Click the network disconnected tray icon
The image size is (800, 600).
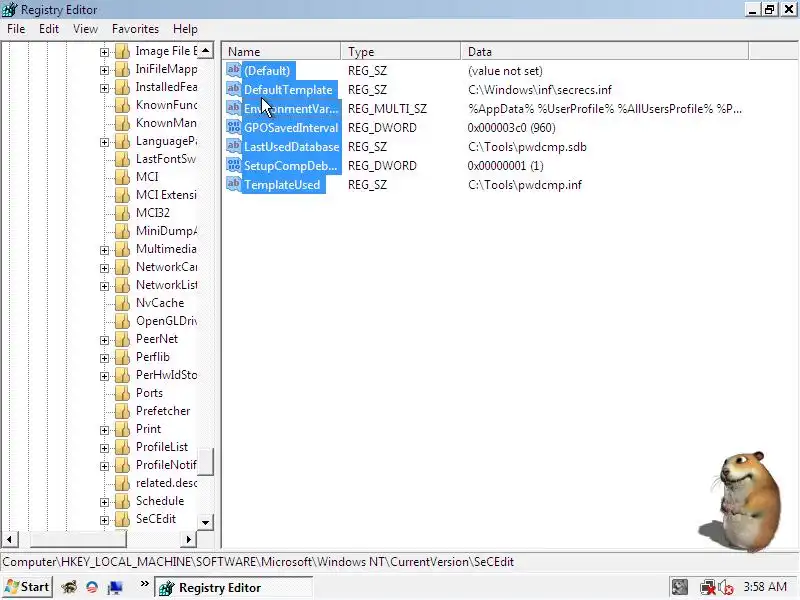point(708,588)
